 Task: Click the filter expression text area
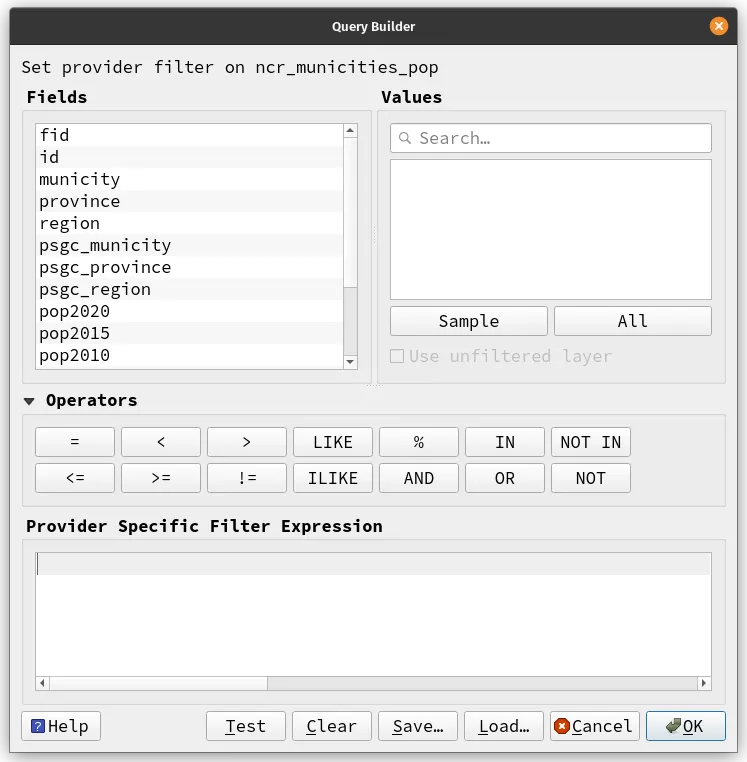pos(373,614)
